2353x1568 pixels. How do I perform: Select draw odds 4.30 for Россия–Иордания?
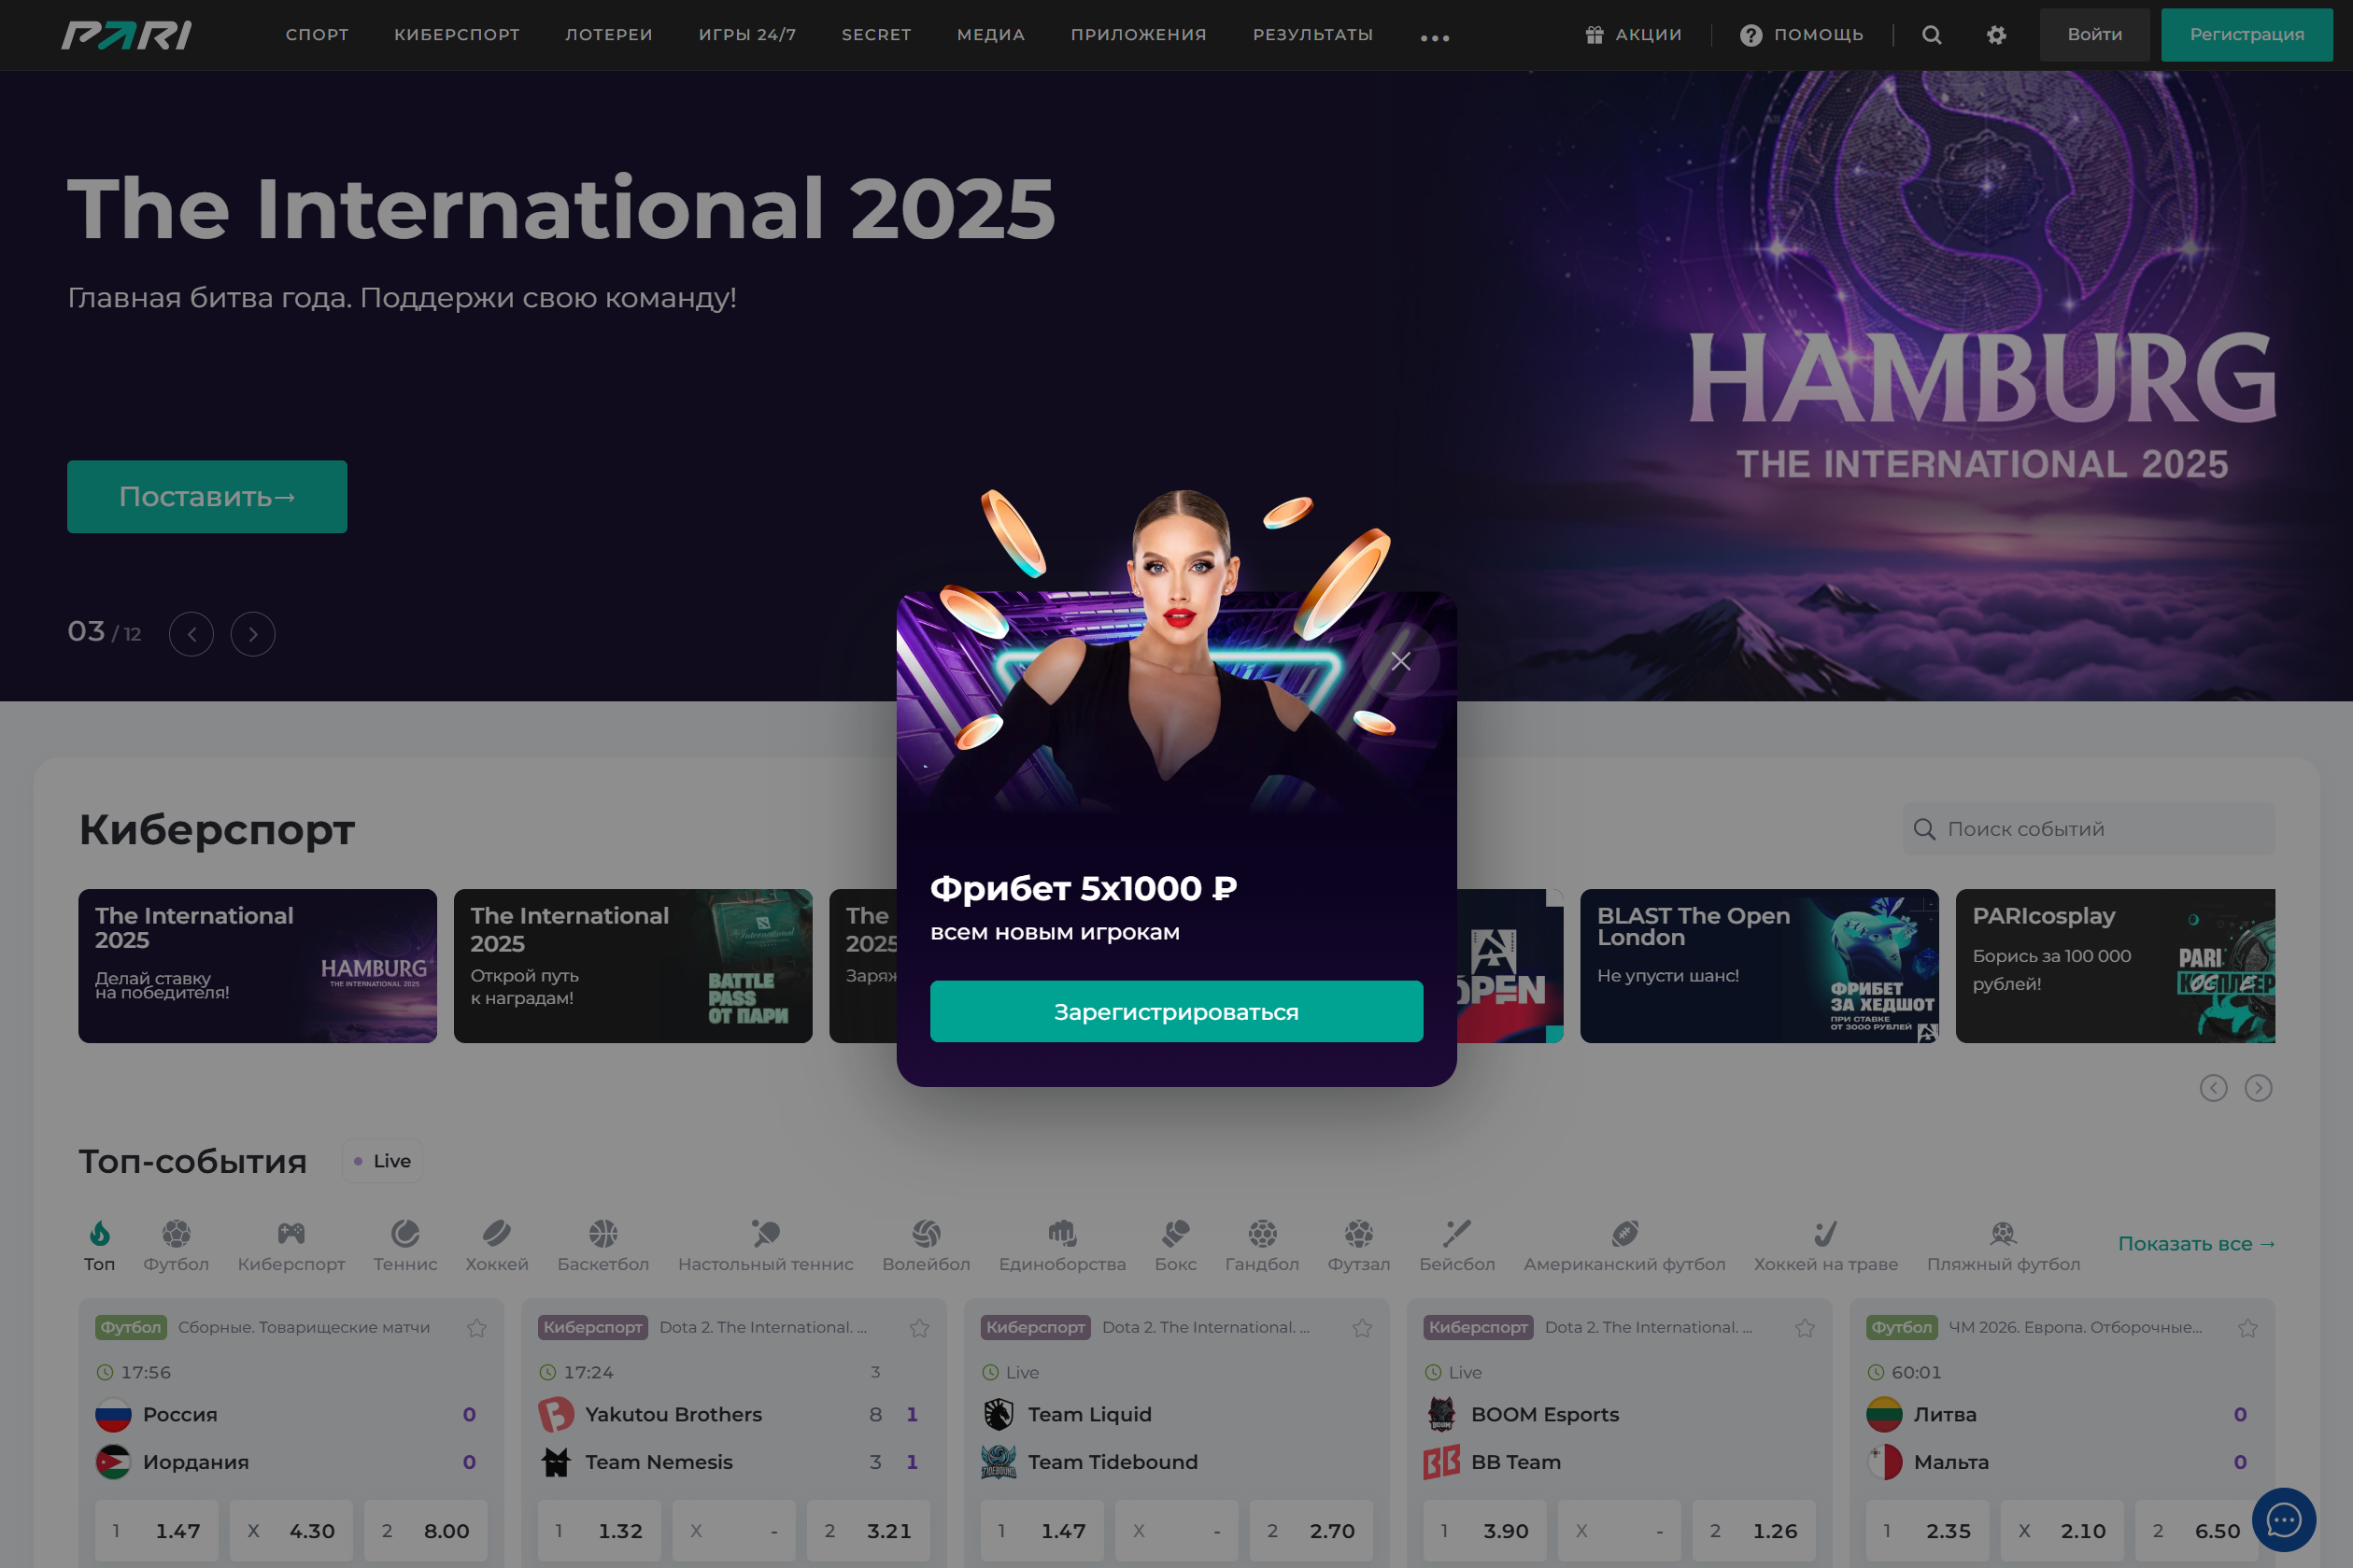tap(291, 1531)
